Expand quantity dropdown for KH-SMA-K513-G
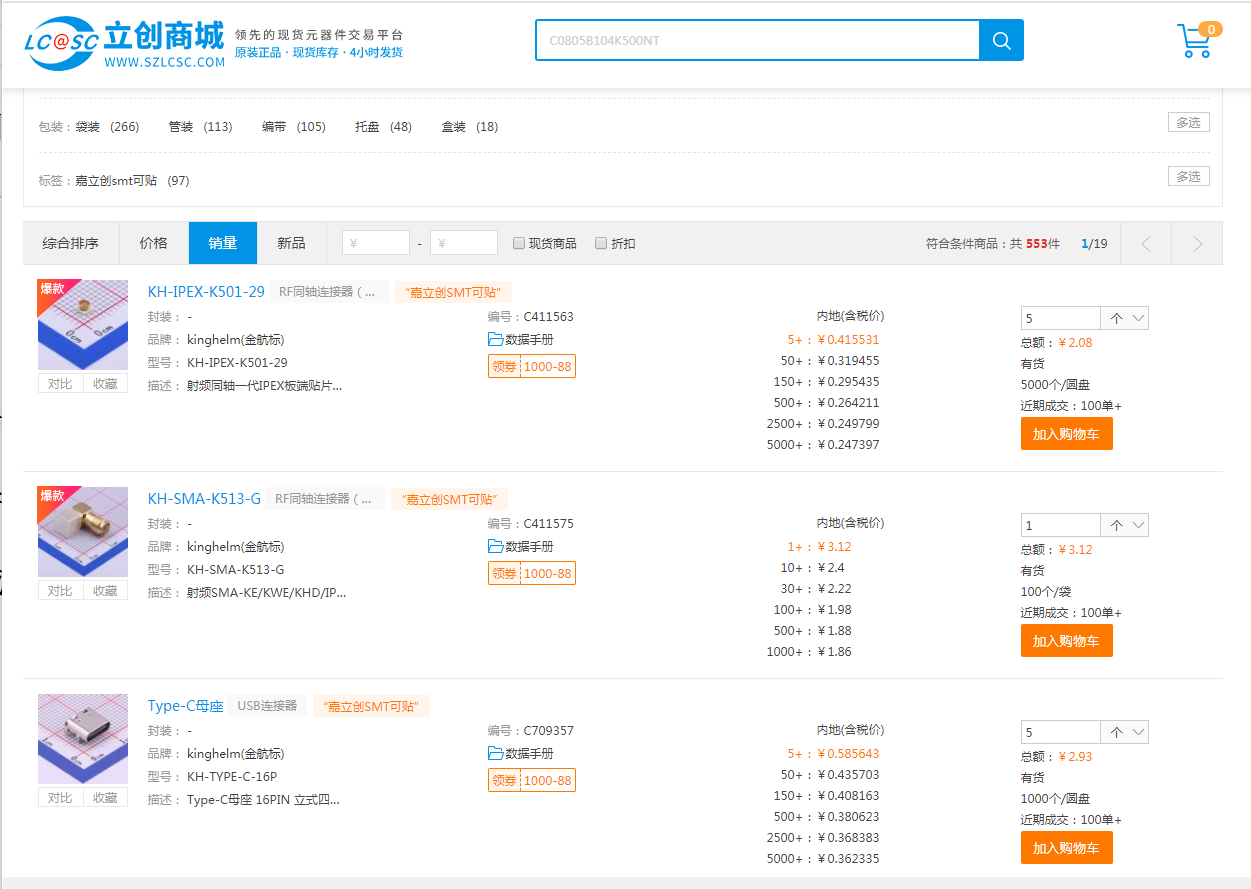 click(x=1137, y=526)
